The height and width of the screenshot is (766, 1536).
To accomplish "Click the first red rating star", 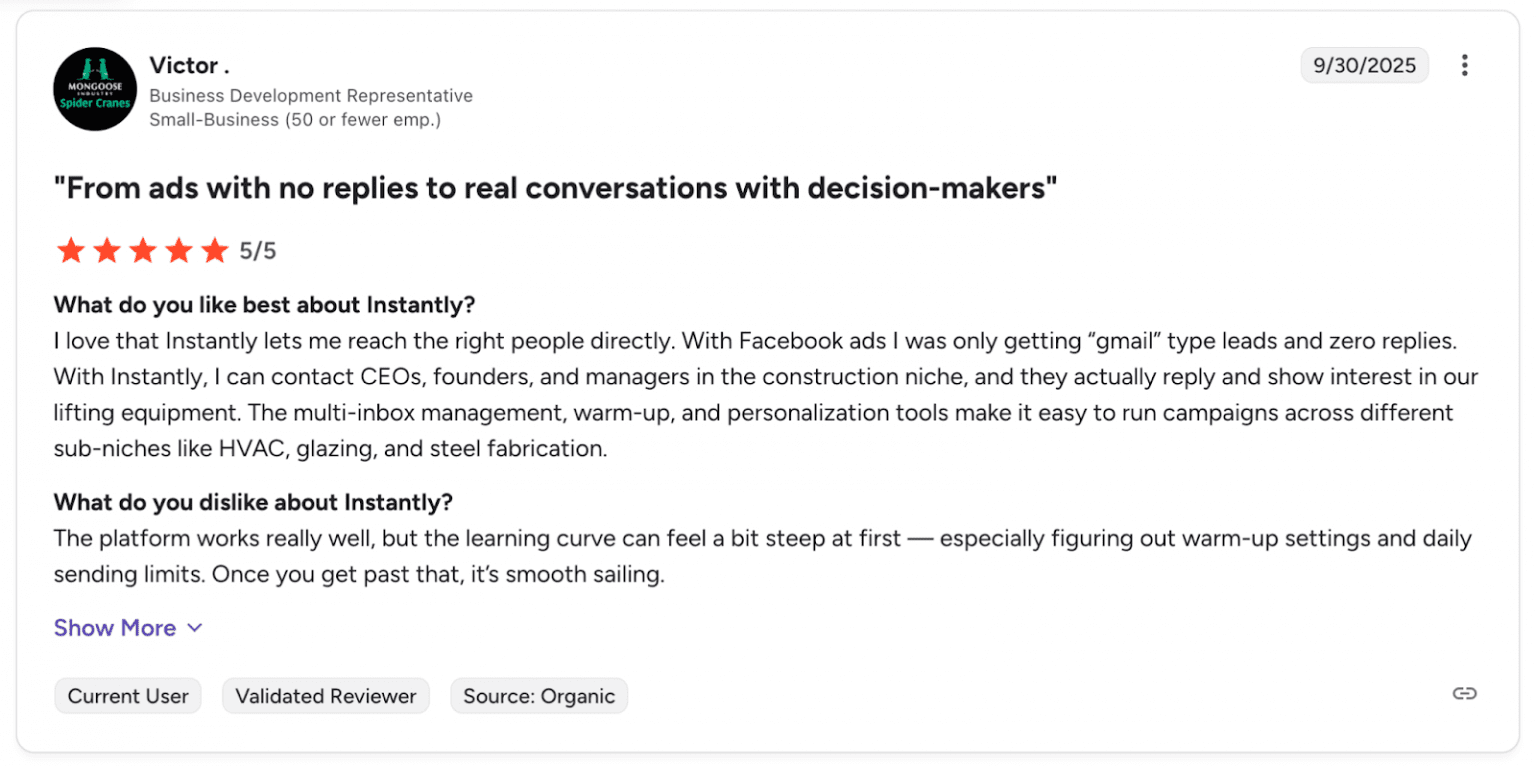I will click(70, 250).
